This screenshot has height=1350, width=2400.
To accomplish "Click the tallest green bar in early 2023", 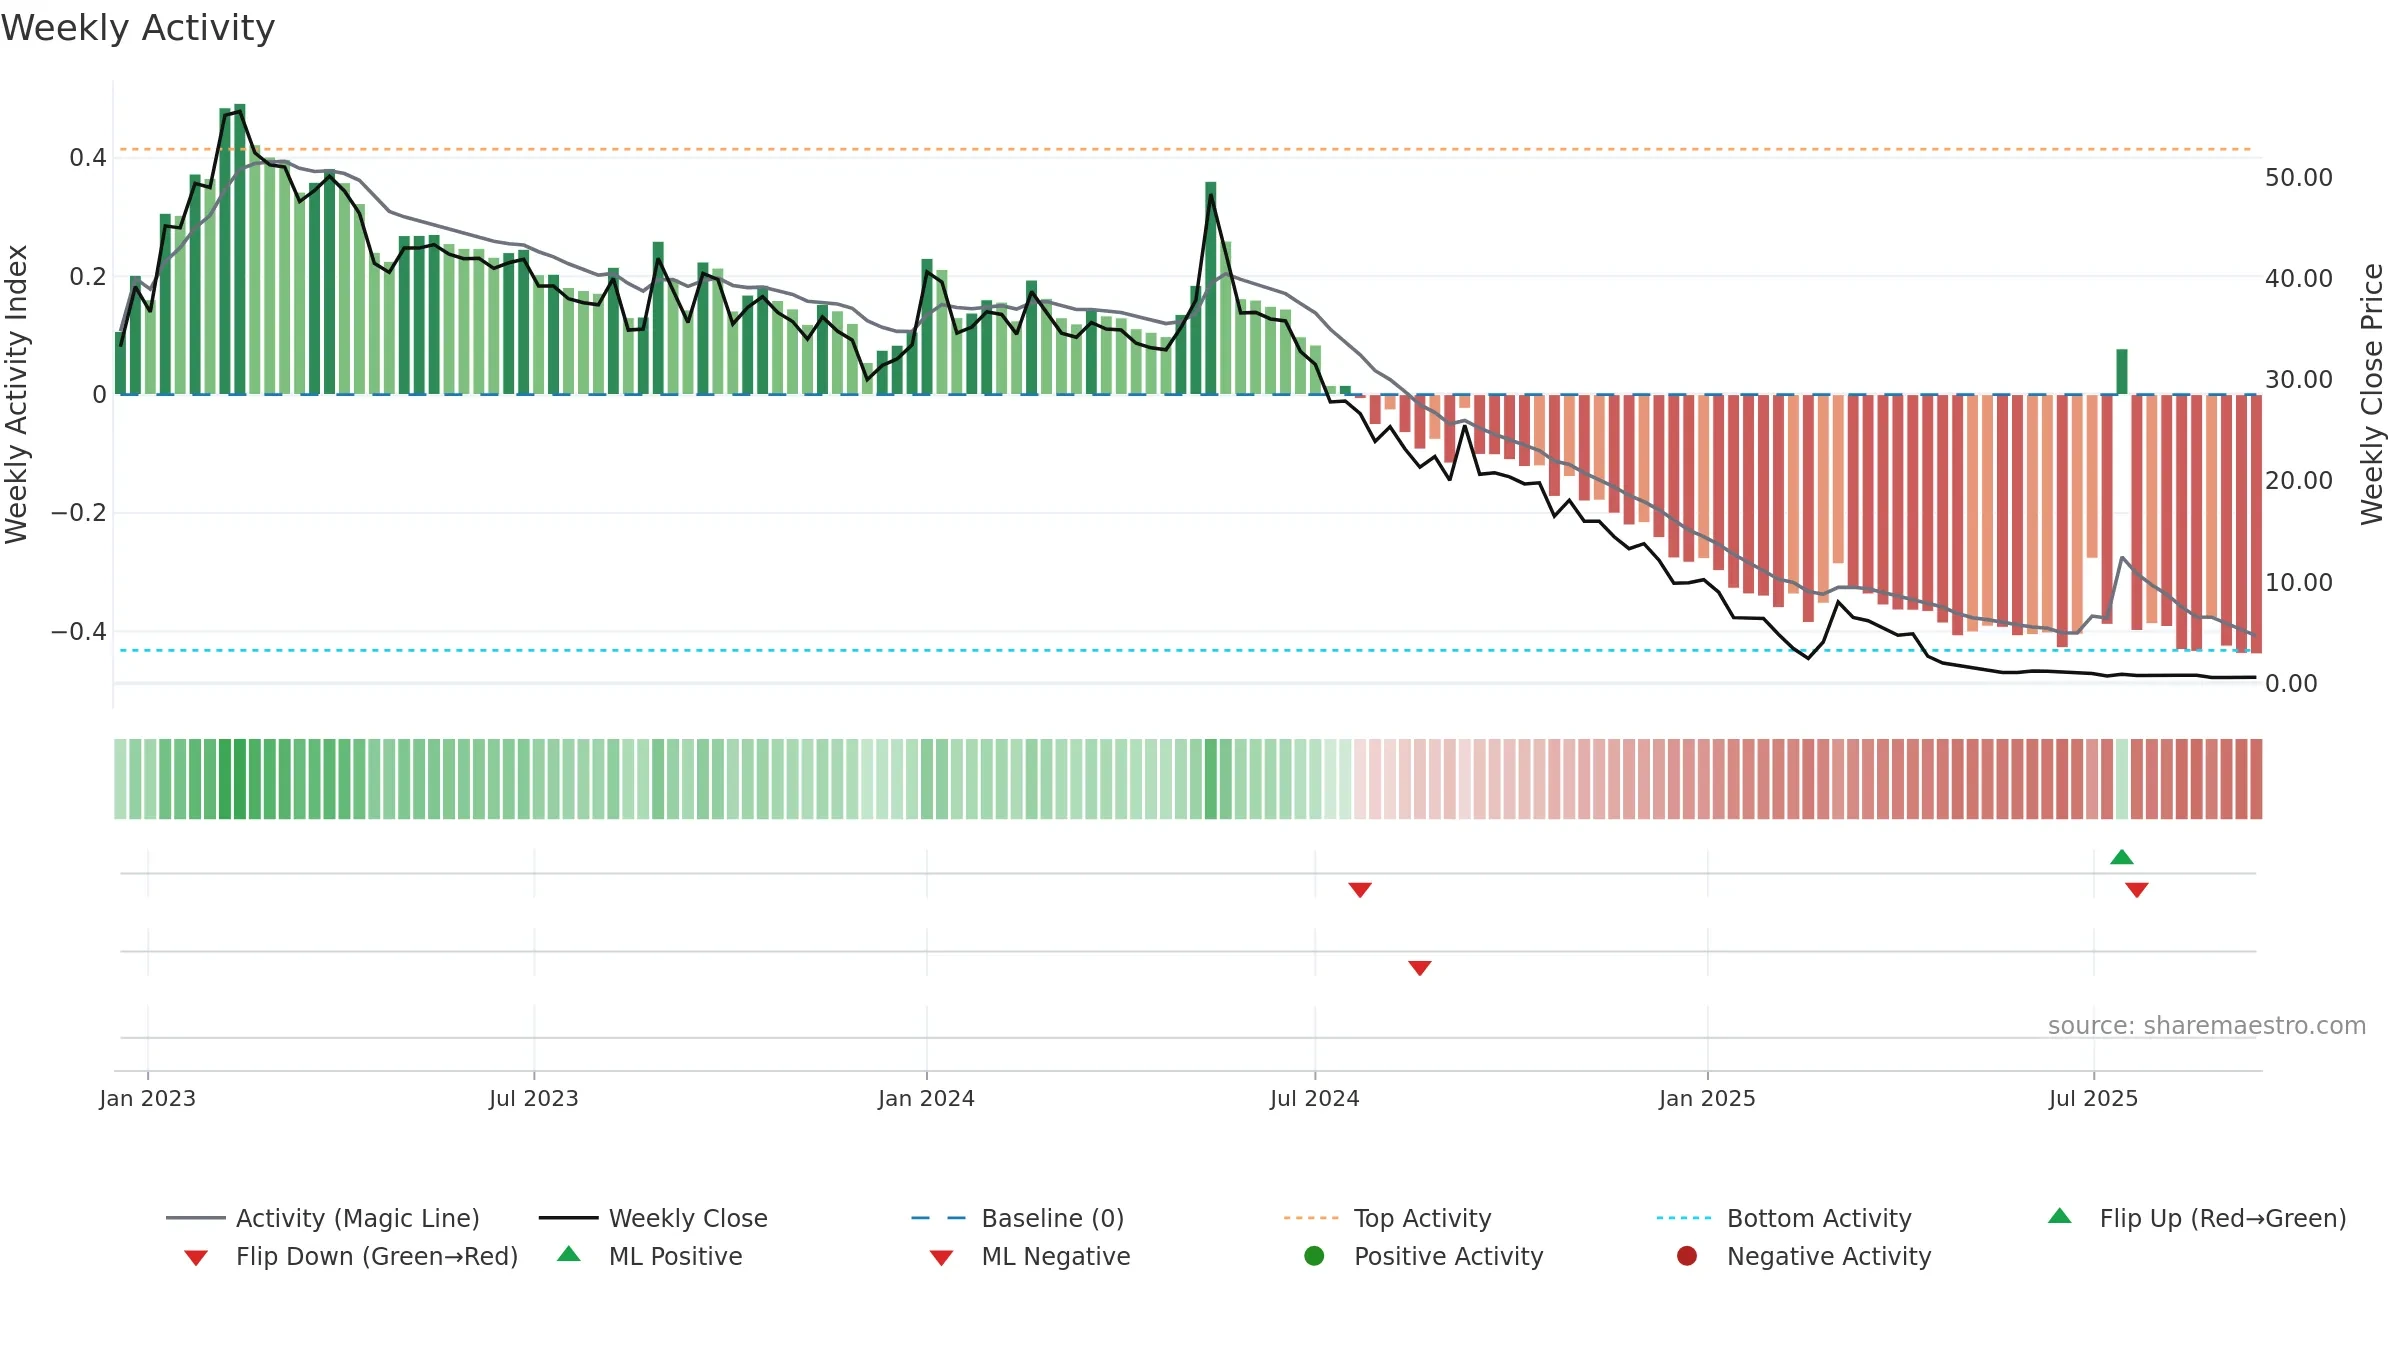I will click(240, 249).
